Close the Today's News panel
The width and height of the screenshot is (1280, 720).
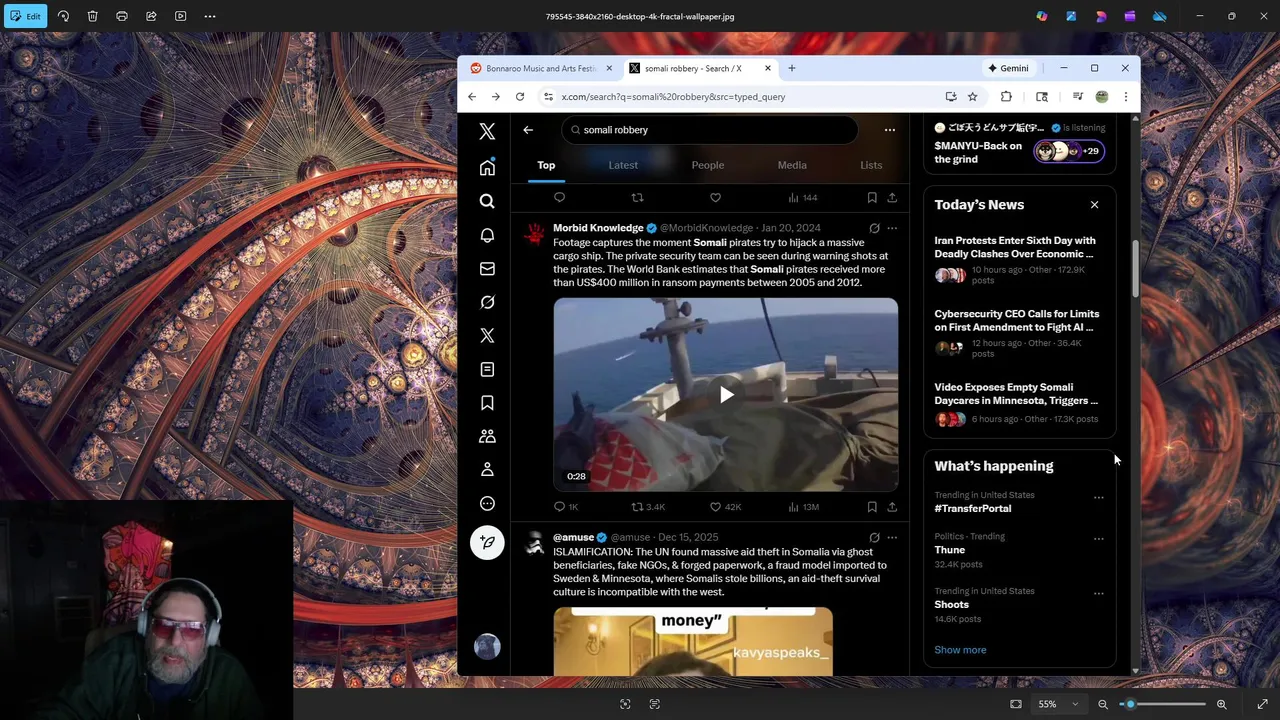coord(1094,205)
